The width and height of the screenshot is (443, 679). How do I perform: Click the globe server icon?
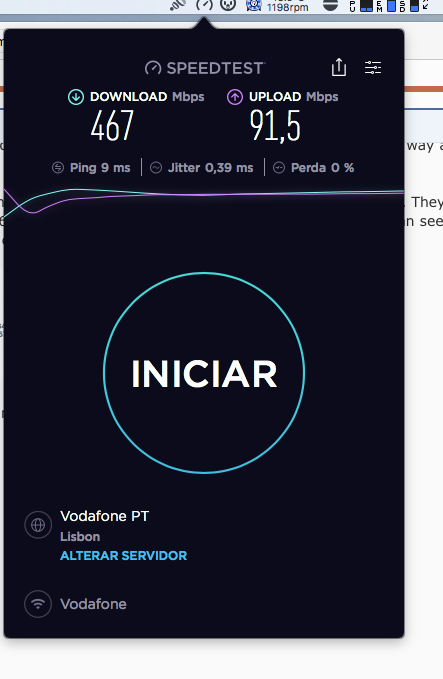(x=38, y=525)
